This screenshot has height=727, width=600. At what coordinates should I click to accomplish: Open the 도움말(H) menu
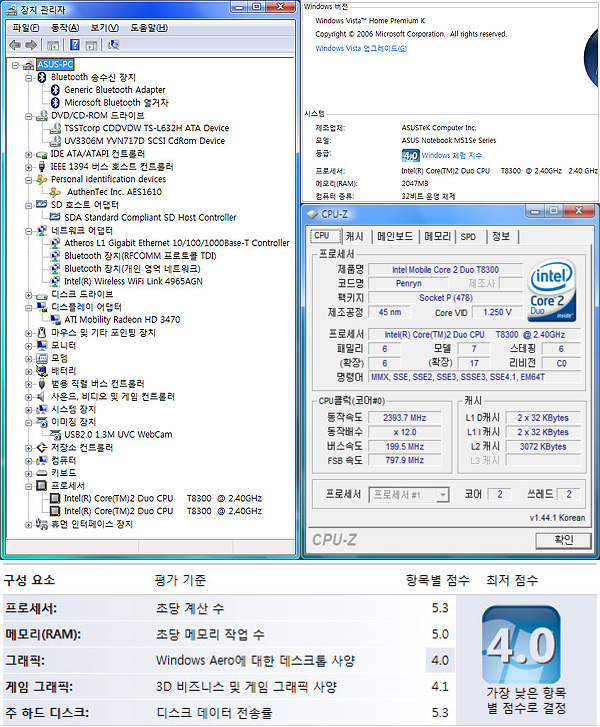point(149,28)
